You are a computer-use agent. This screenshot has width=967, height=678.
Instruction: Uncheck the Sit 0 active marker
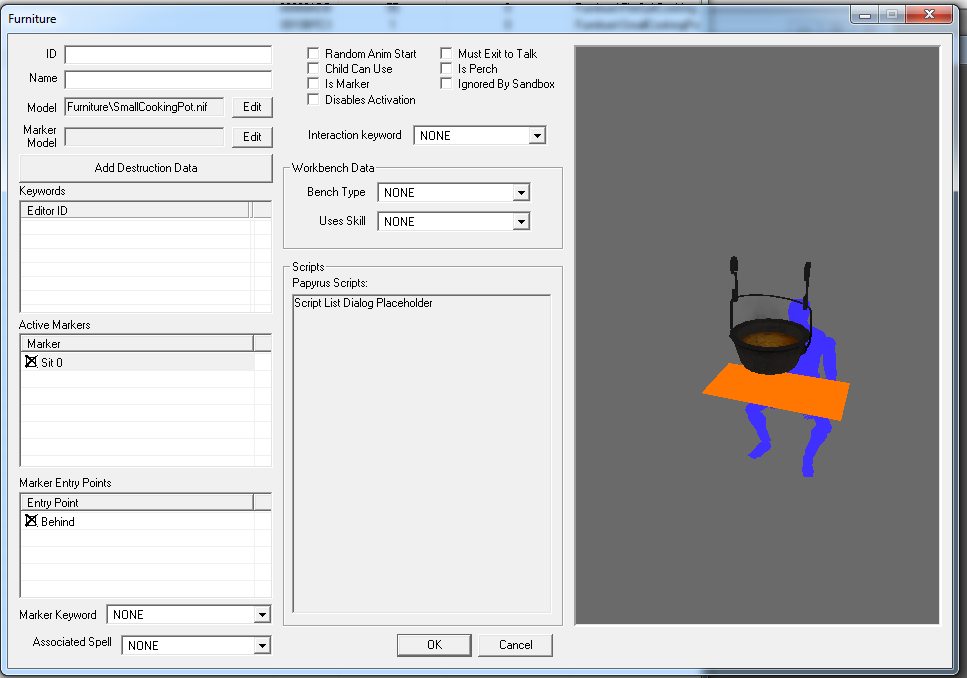(x=30, y=363)
